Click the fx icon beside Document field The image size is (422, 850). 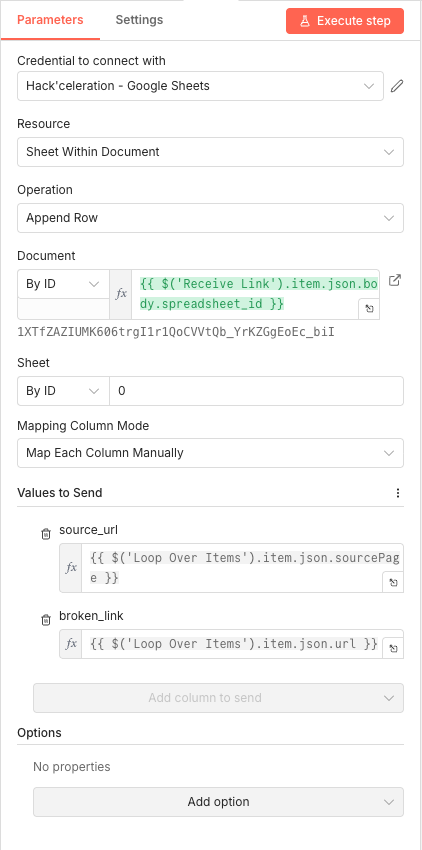(121, 294)
